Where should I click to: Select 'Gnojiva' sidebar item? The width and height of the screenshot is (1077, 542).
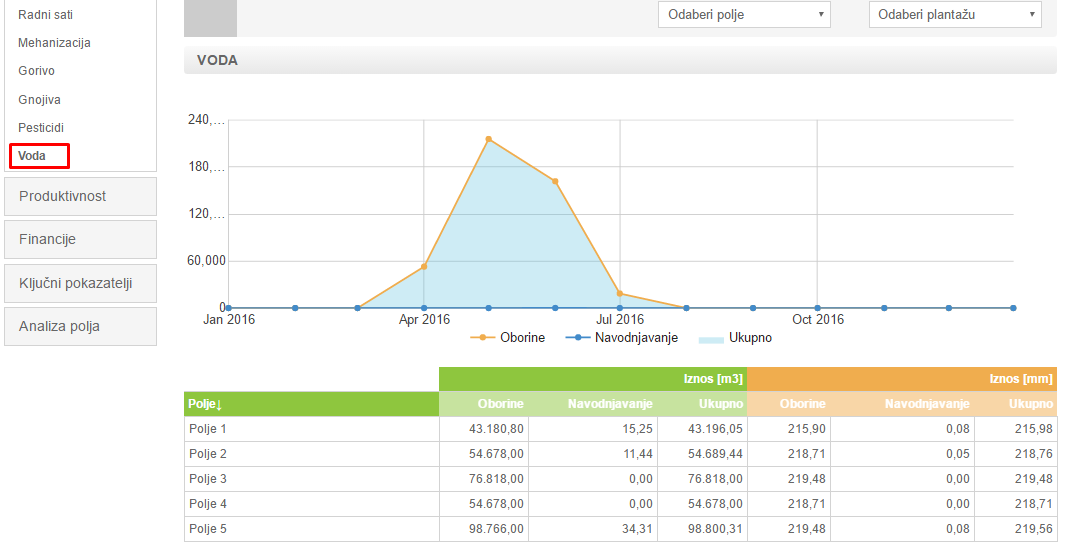pos(39,100)
